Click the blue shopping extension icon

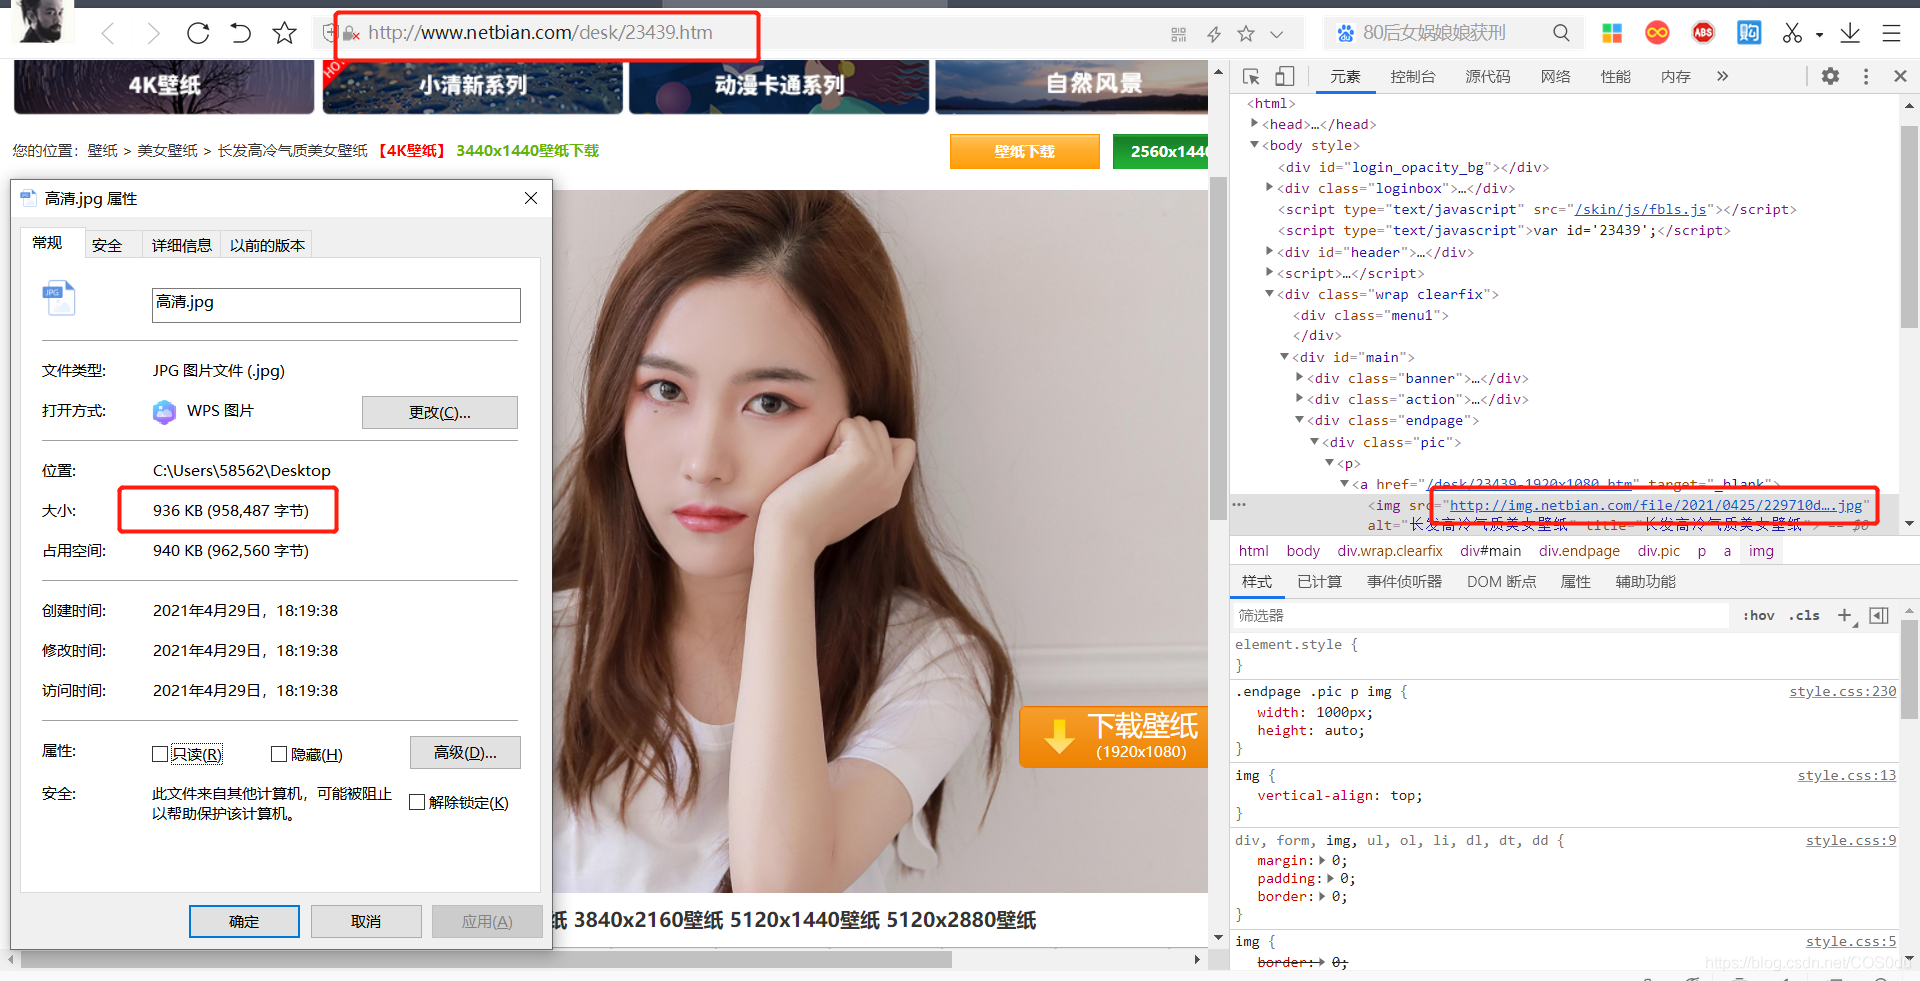click(x=1749, y=33)
